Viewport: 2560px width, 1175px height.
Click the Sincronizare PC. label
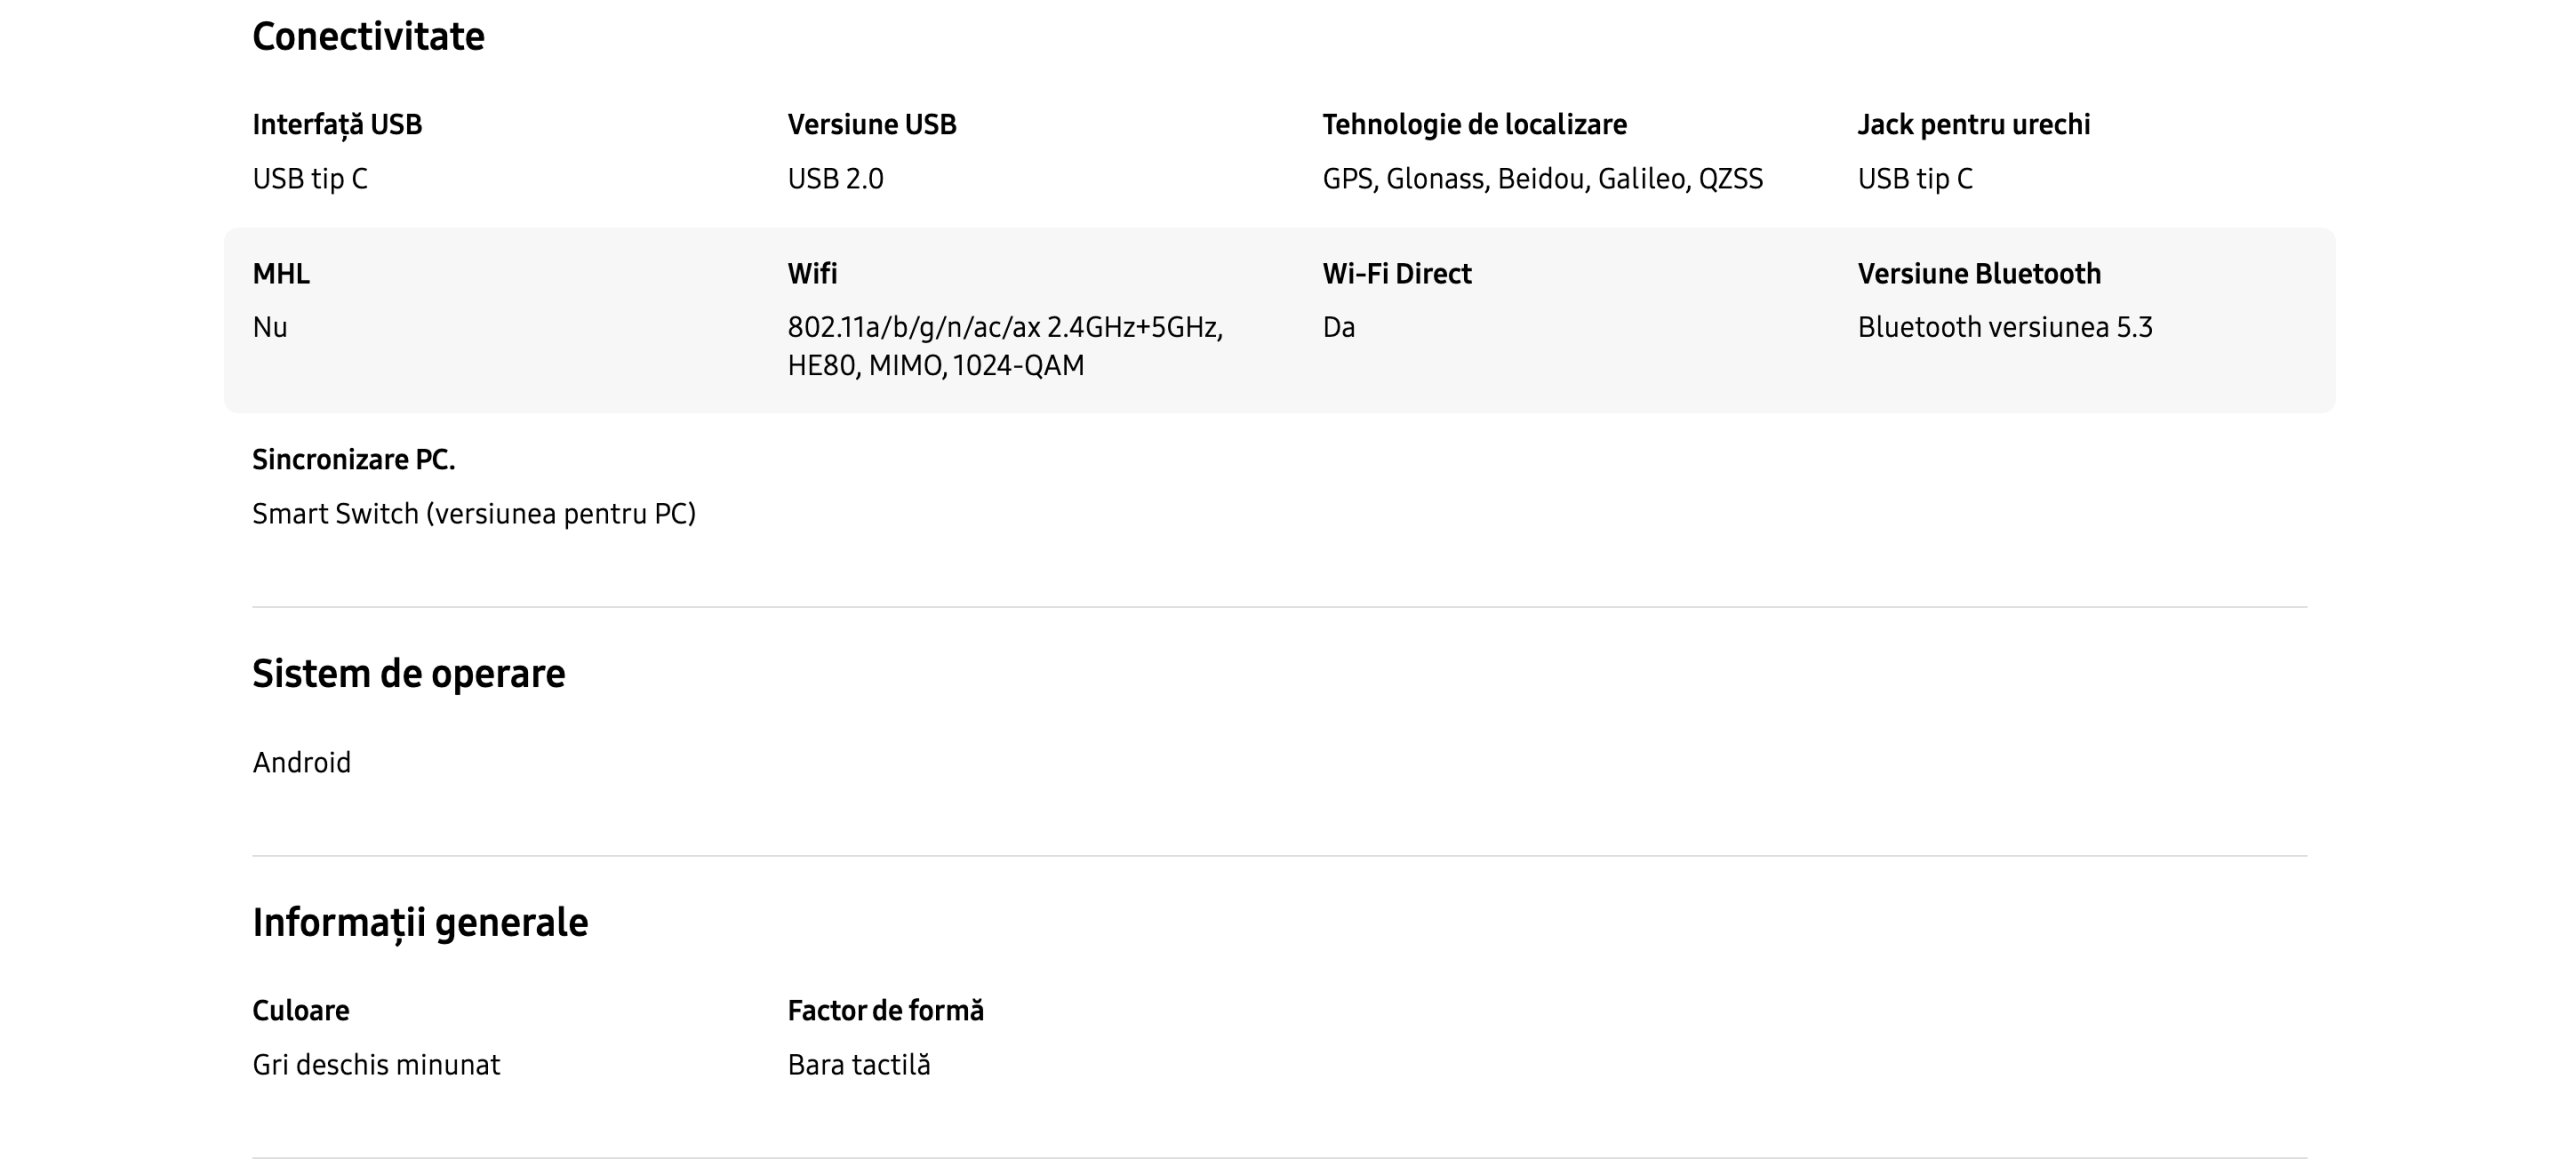(353, 460)
